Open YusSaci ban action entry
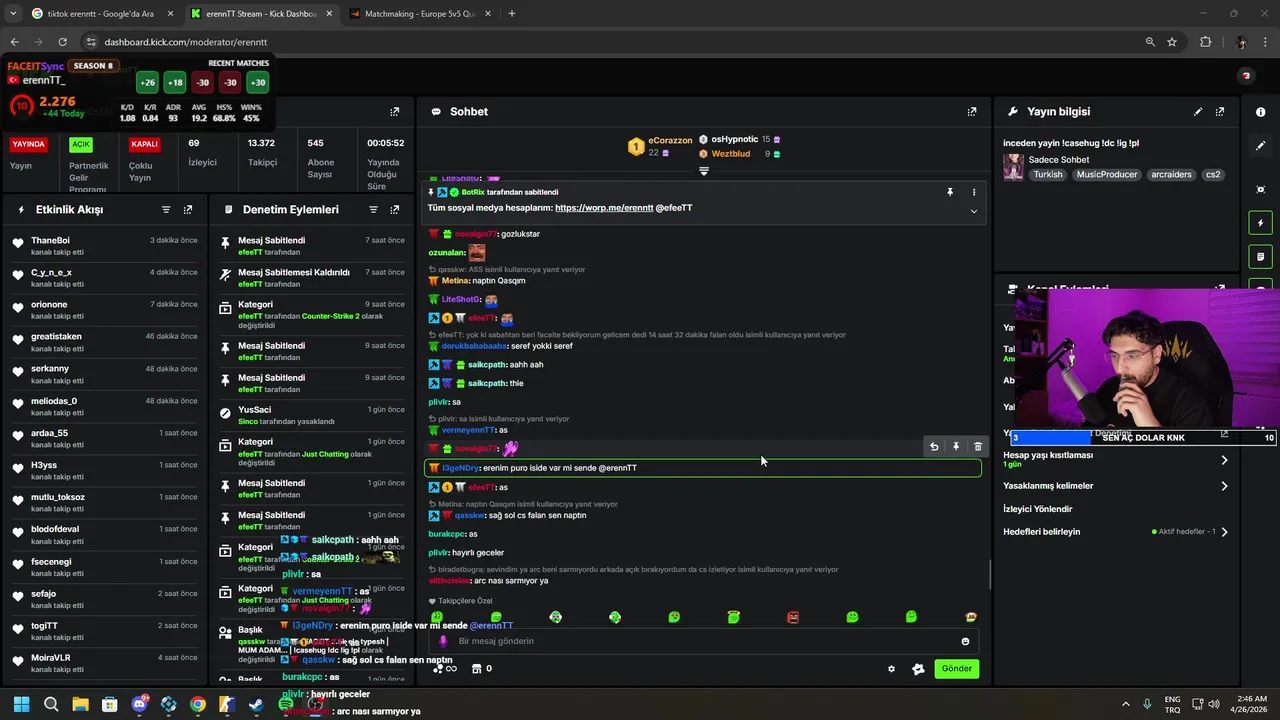The height and width of the screenshot is (720, 1280). pyautogui.click(x=313, y=415)
